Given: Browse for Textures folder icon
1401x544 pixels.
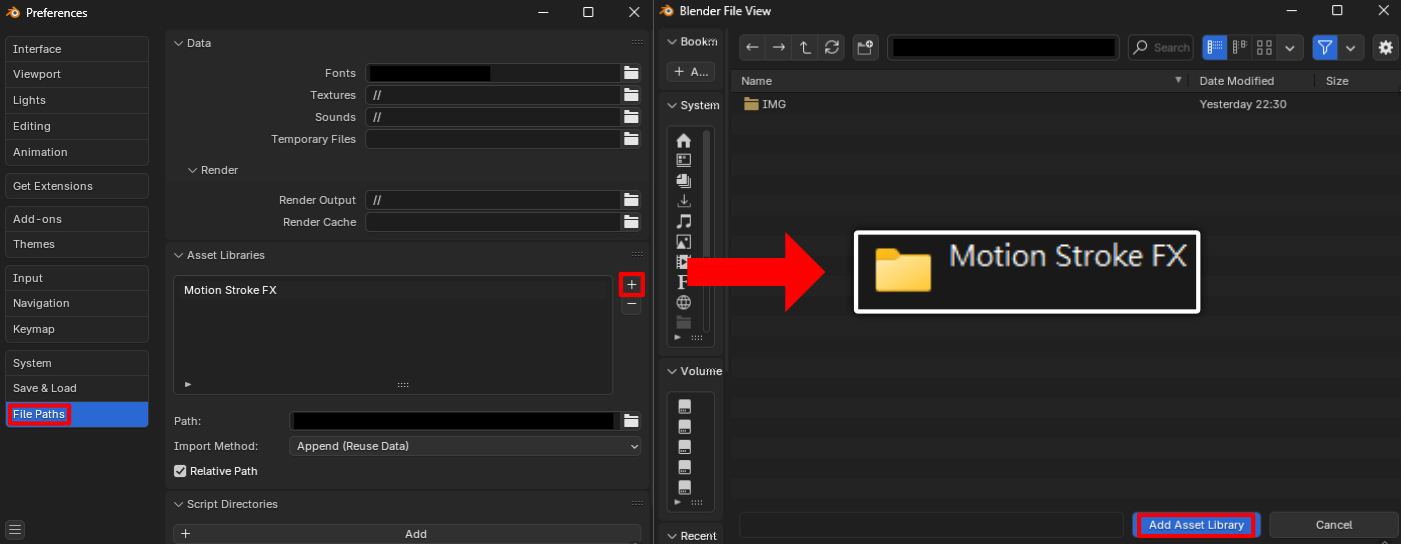Looking at the screenshot, I should click(x=631, y=95).
